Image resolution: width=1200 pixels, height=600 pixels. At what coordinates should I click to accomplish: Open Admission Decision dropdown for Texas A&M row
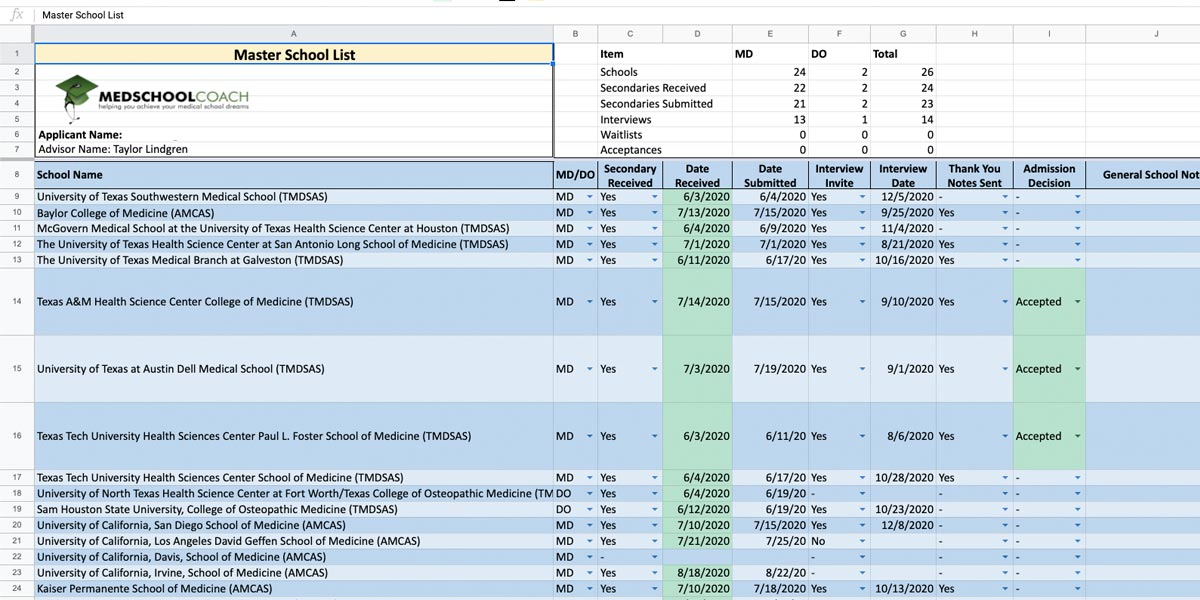(x=1077, y=302)
